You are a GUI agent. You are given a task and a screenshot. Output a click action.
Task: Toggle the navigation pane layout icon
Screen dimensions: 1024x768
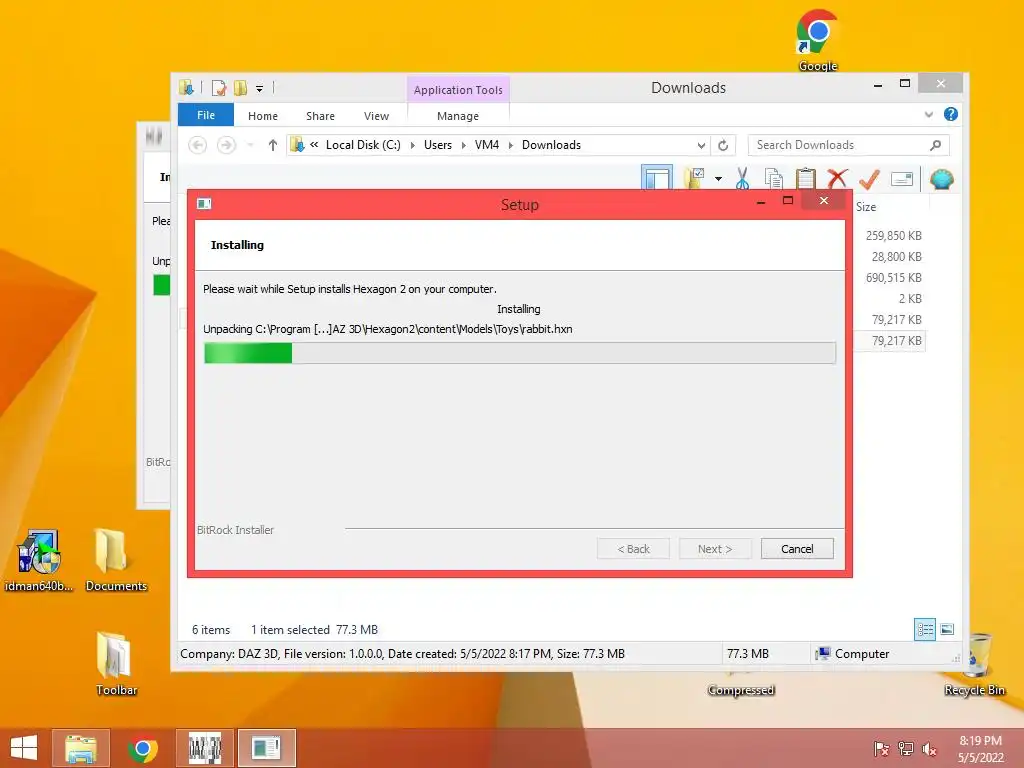pos(657,178)
